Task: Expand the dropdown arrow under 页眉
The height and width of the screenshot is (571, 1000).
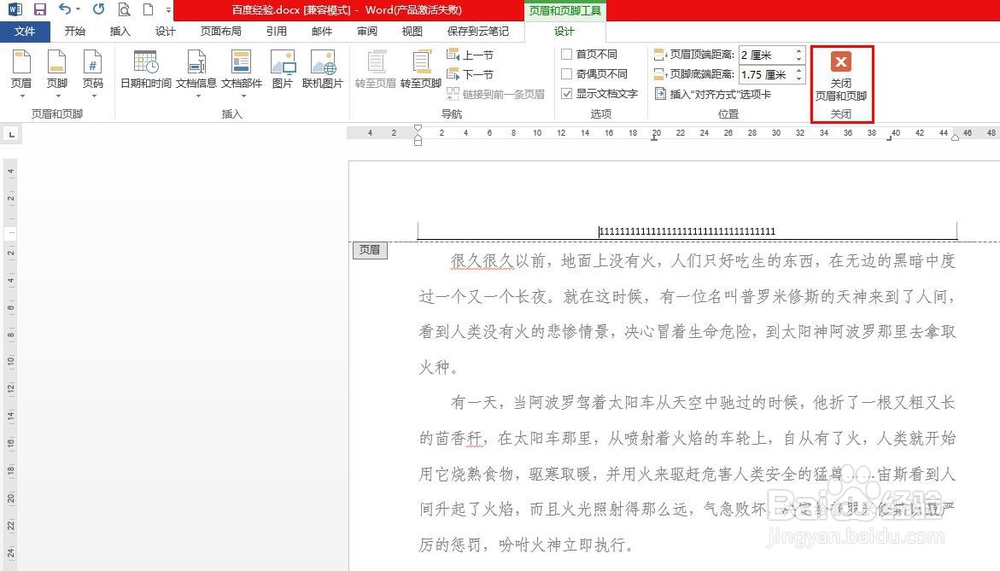Action: (x=22, y=96)
